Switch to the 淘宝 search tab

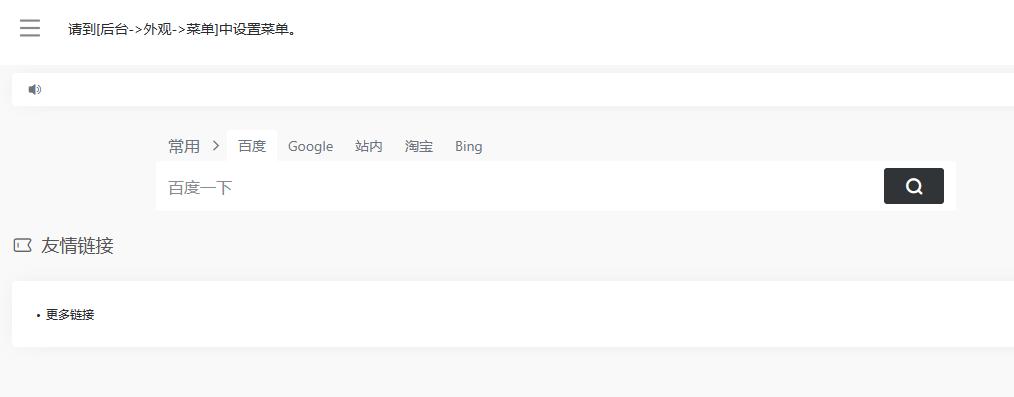click(x=418, y=146)
